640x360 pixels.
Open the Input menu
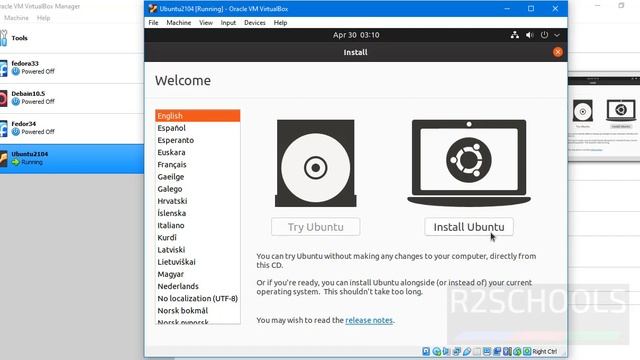point(228,23)
